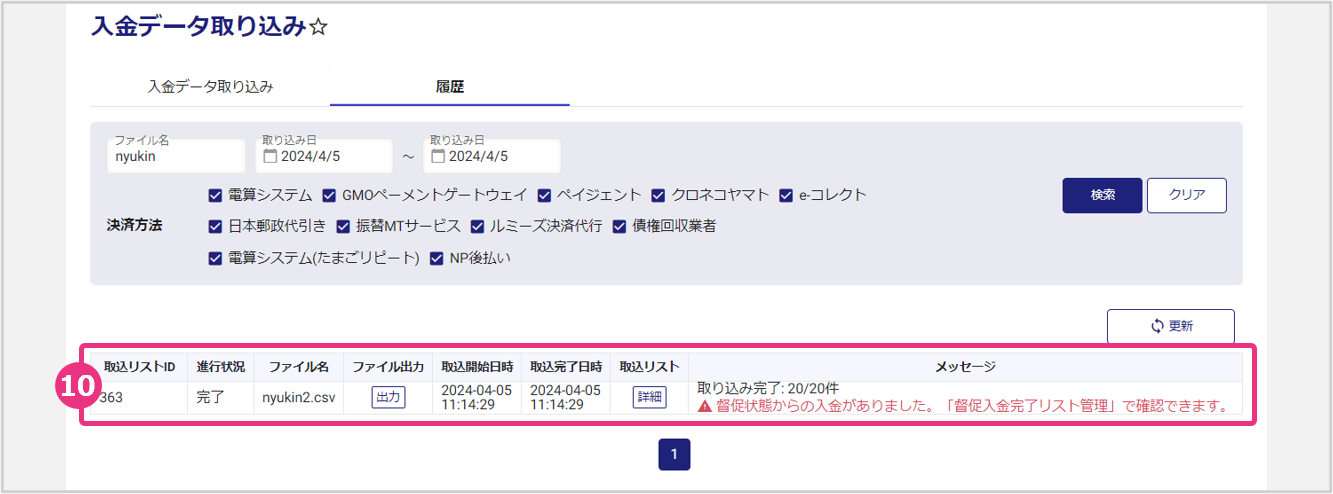The image size is (1333, 494).
Task: Click the ファイル名 input field
Action: pyautogui.click(x=175, y=157)
